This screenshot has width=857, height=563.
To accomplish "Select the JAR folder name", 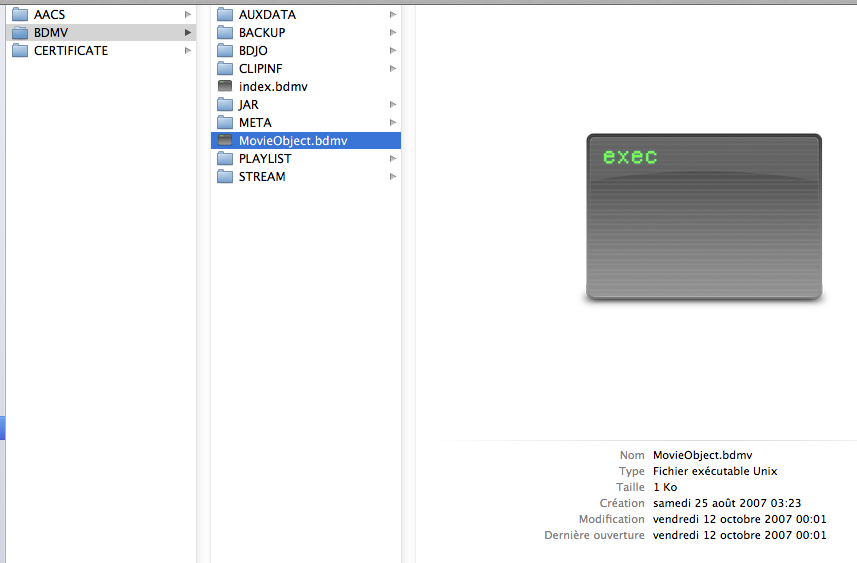I will (249, 105).
